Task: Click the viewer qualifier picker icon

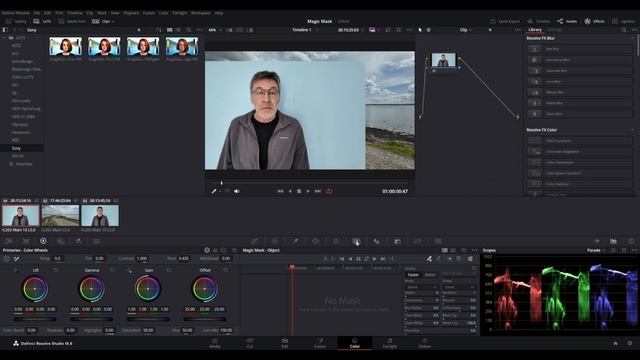Action: 214,191
